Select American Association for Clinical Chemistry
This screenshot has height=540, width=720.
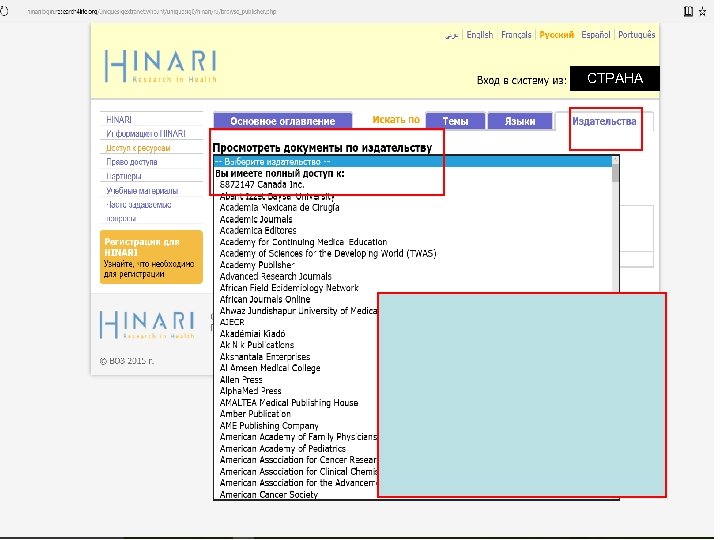[298, 472]
